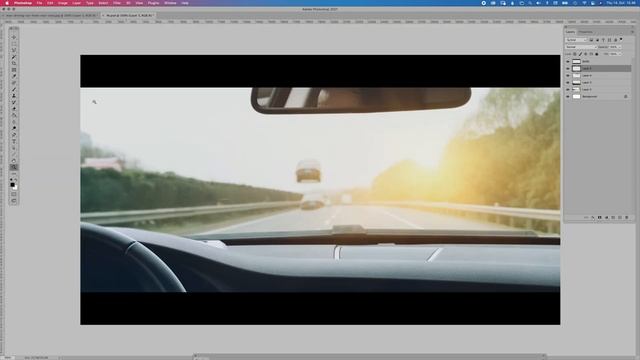Close the active document tab
The width and height of the screenshot is (640, 360).
[x=103, y=16]
